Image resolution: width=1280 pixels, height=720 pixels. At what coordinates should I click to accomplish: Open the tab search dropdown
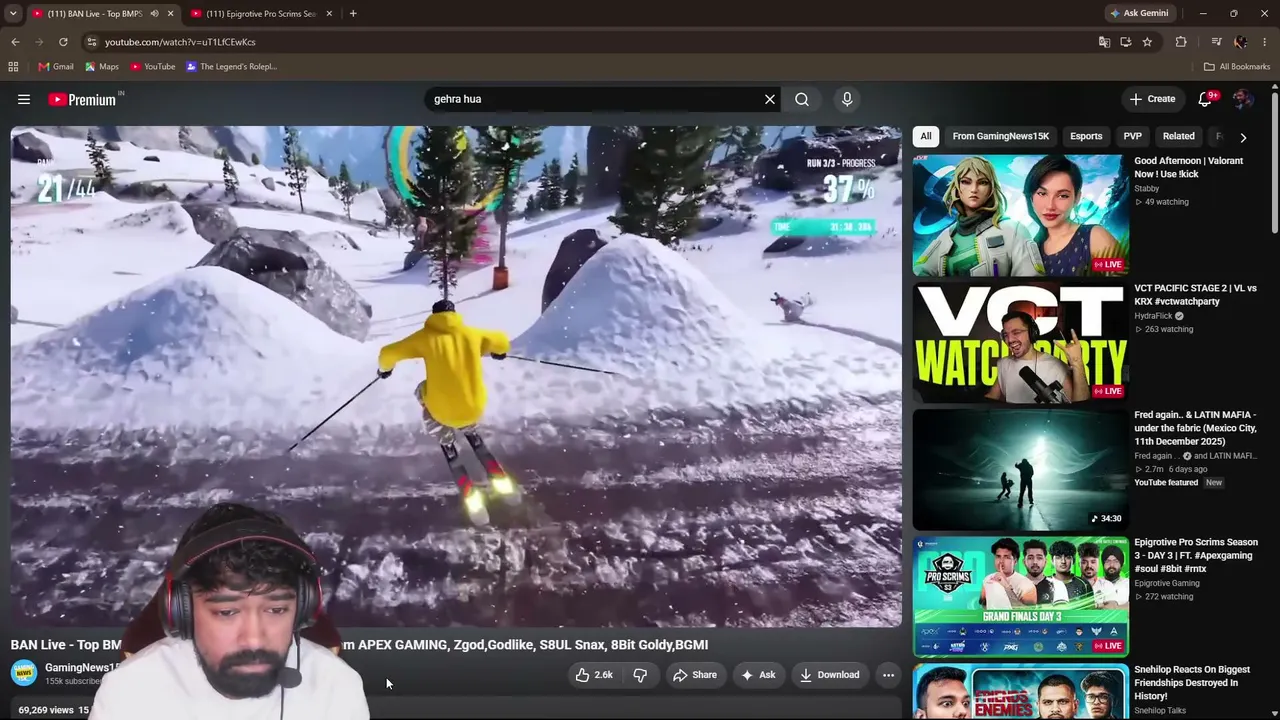pos(13,14)
